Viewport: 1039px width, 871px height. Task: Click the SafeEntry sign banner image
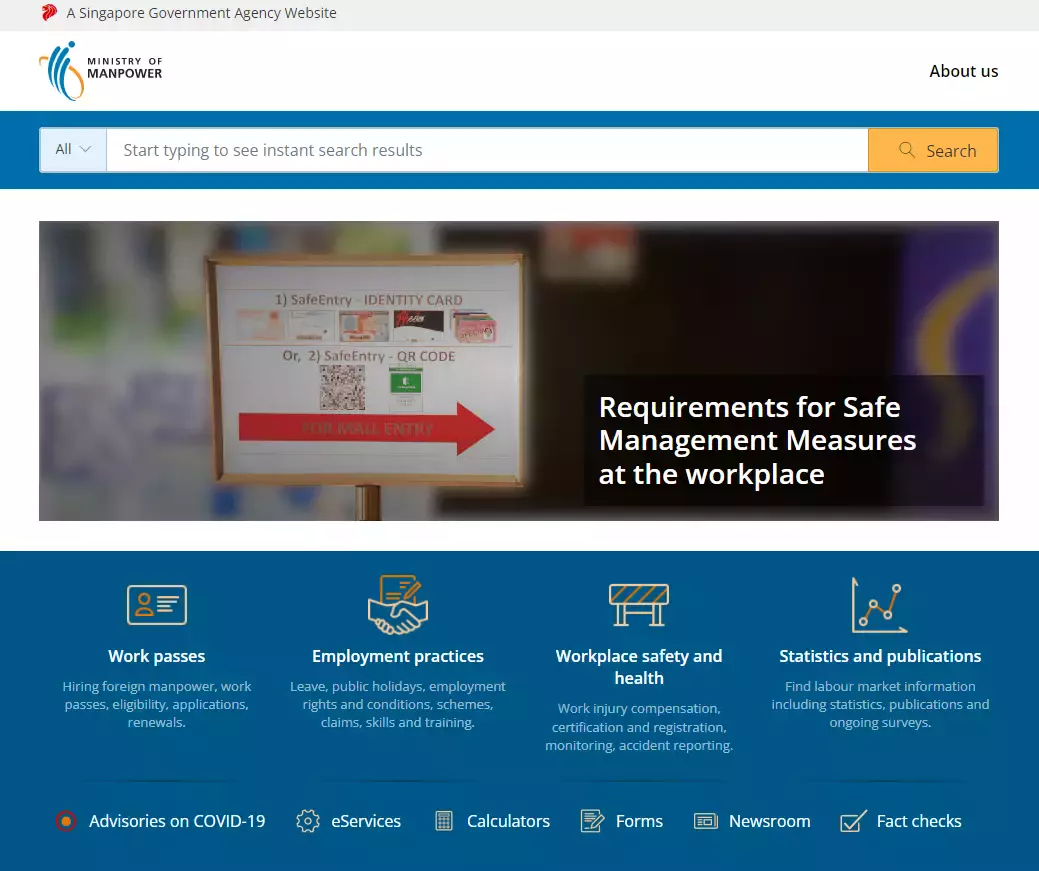[365, 370]
